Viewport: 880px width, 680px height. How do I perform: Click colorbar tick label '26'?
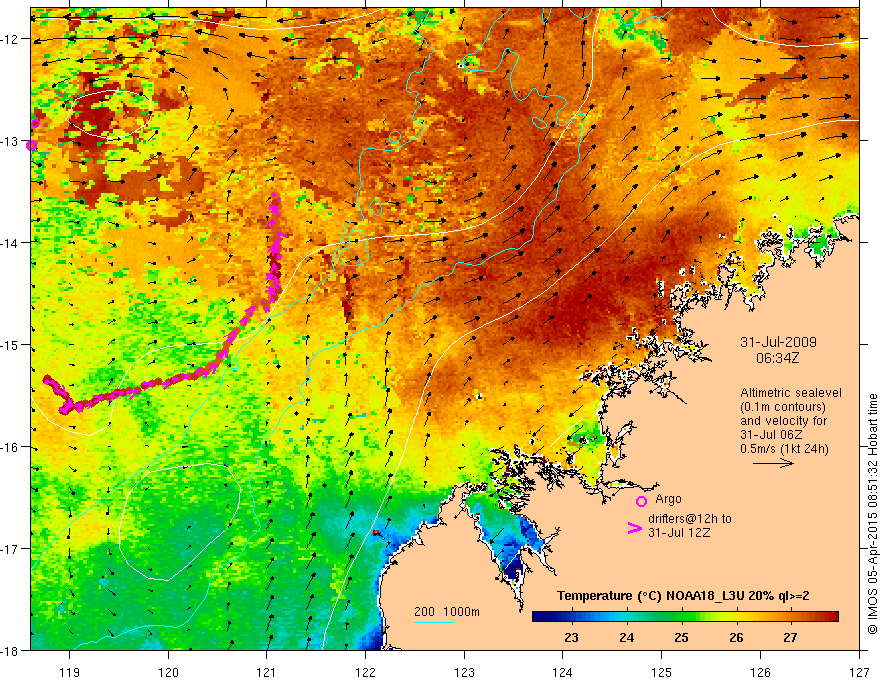(x=736, y=637)
